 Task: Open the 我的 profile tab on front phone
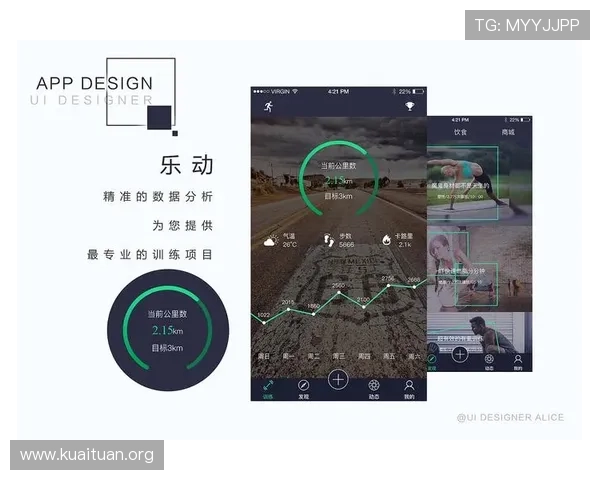coord(409,389)
